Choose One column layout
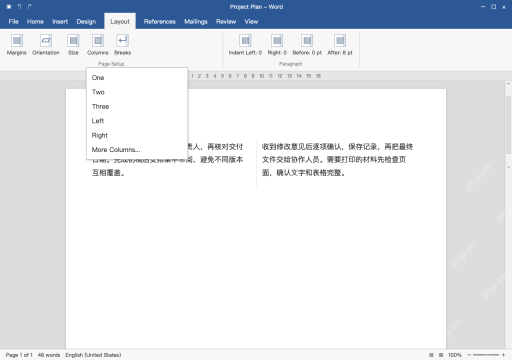Screen dimensions: 512x360 [137, 78]
